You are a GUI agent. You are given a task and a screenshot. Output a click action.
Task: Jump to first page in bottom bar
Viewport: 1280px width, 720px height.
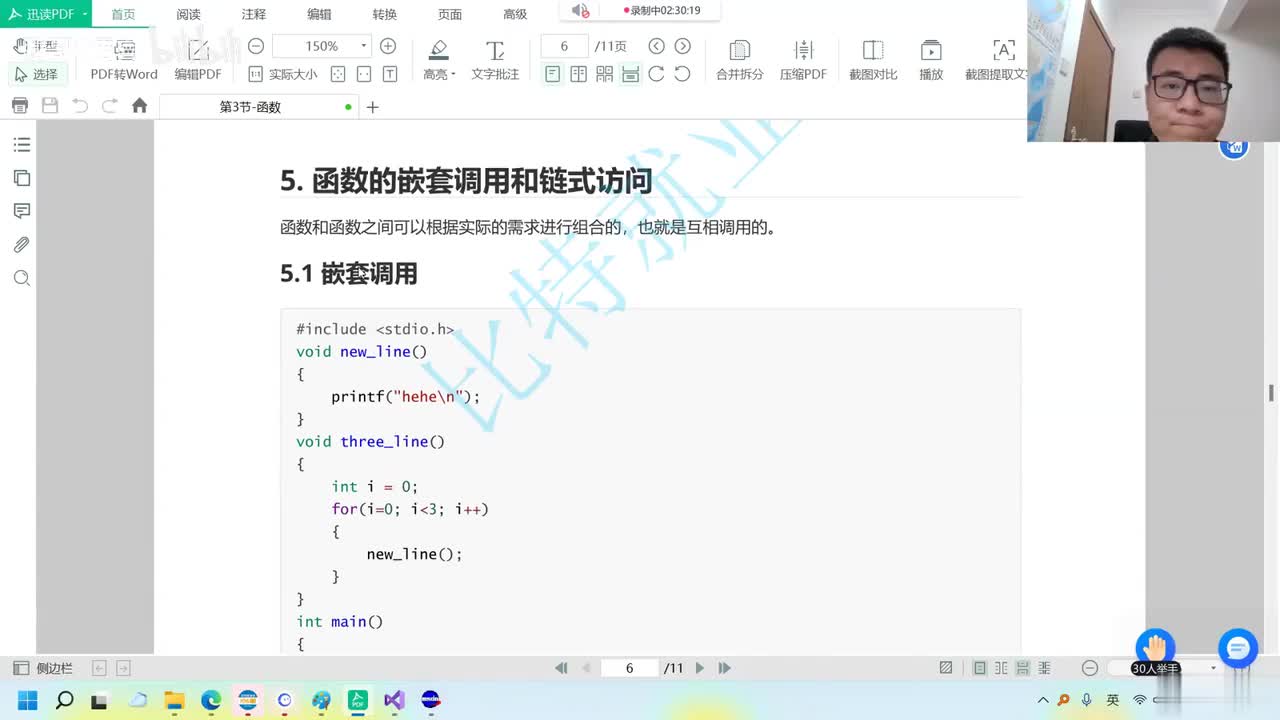pos(561,668)
